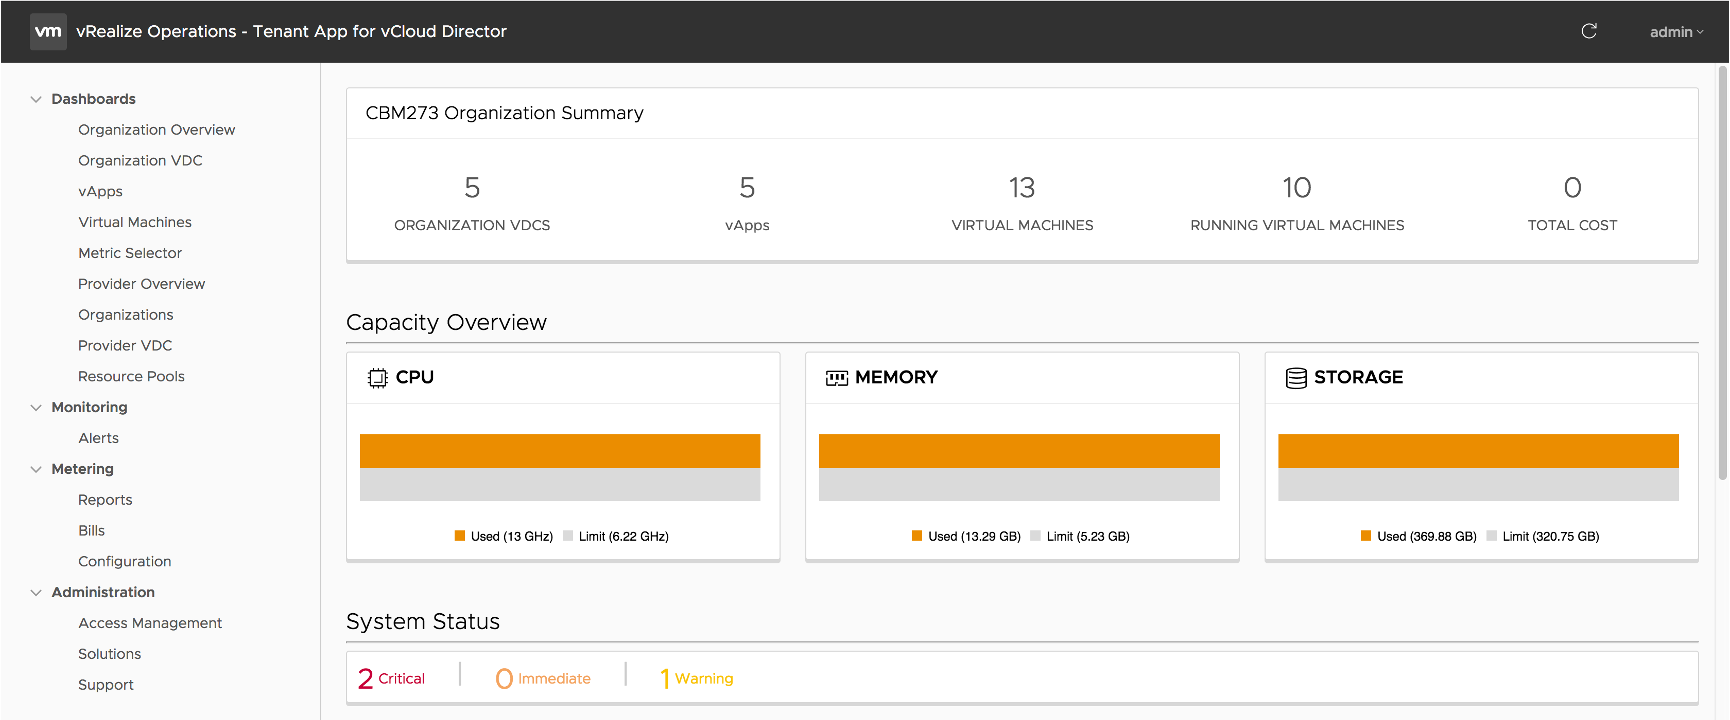The image size is (1730, 720).
Task: View the 1 Warning alert
Action: (x=697, y=678)
